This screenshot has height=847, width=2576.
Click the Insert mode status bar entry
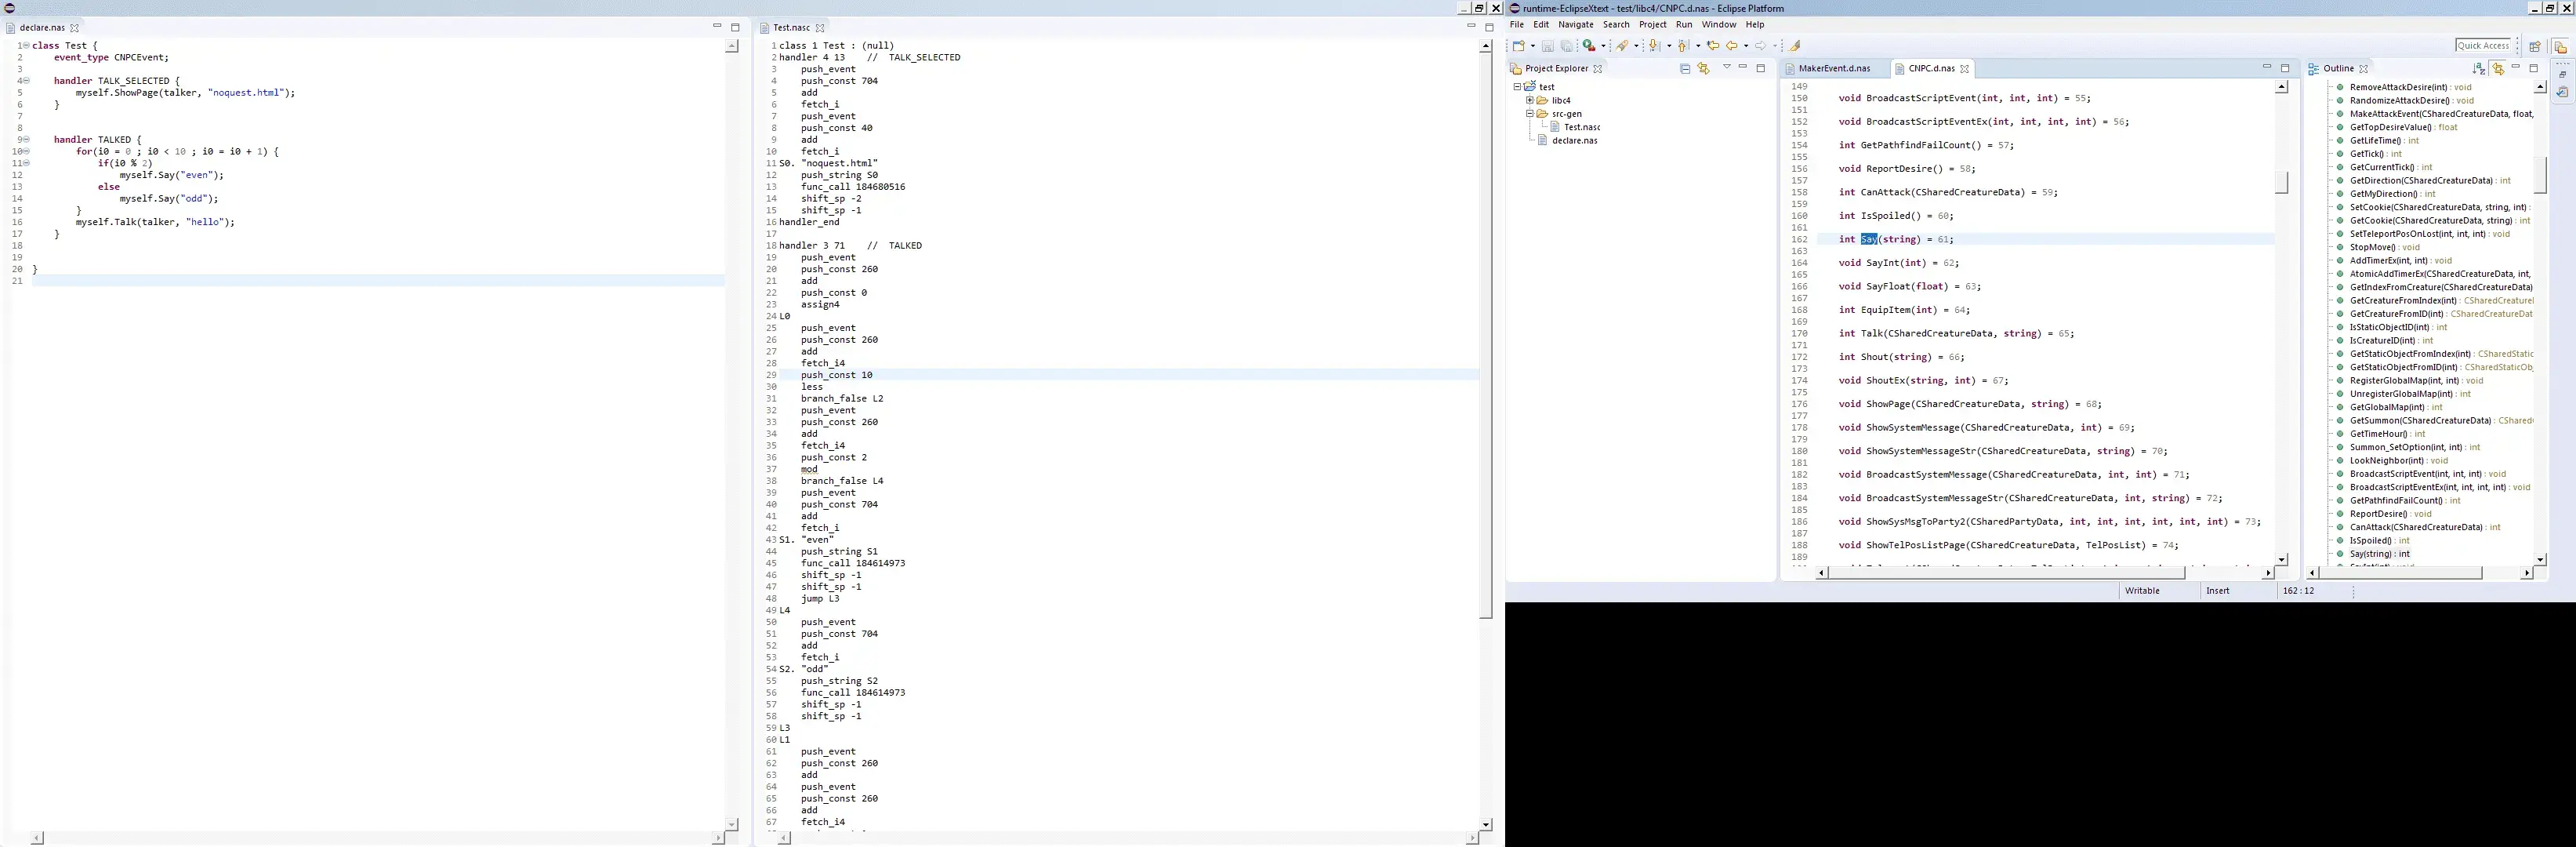(2218, 591)
